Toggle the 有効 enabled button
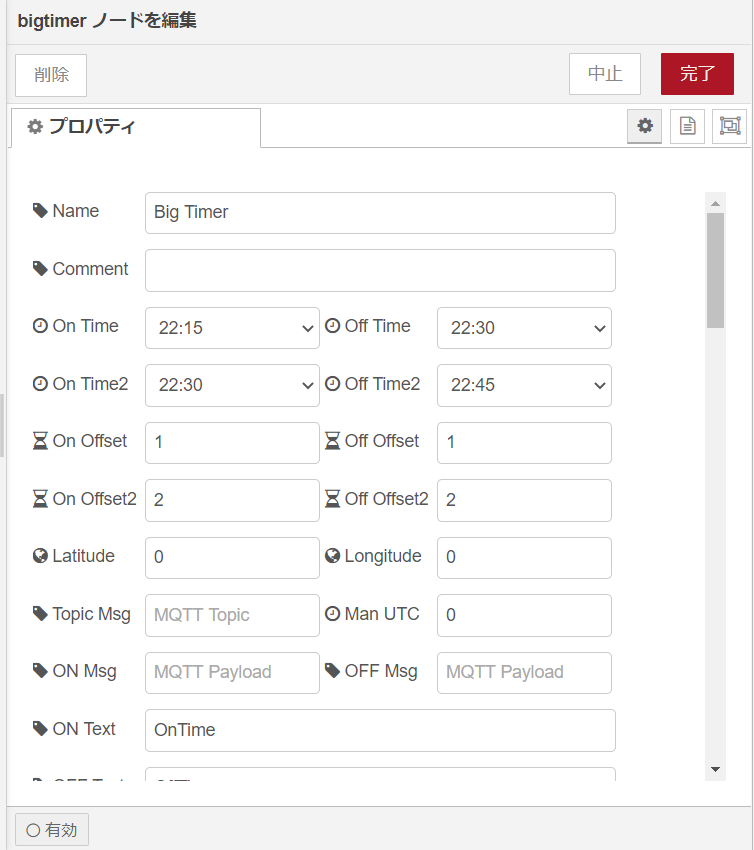The width and height of the screenshot is (754, 850). [51, 829]
